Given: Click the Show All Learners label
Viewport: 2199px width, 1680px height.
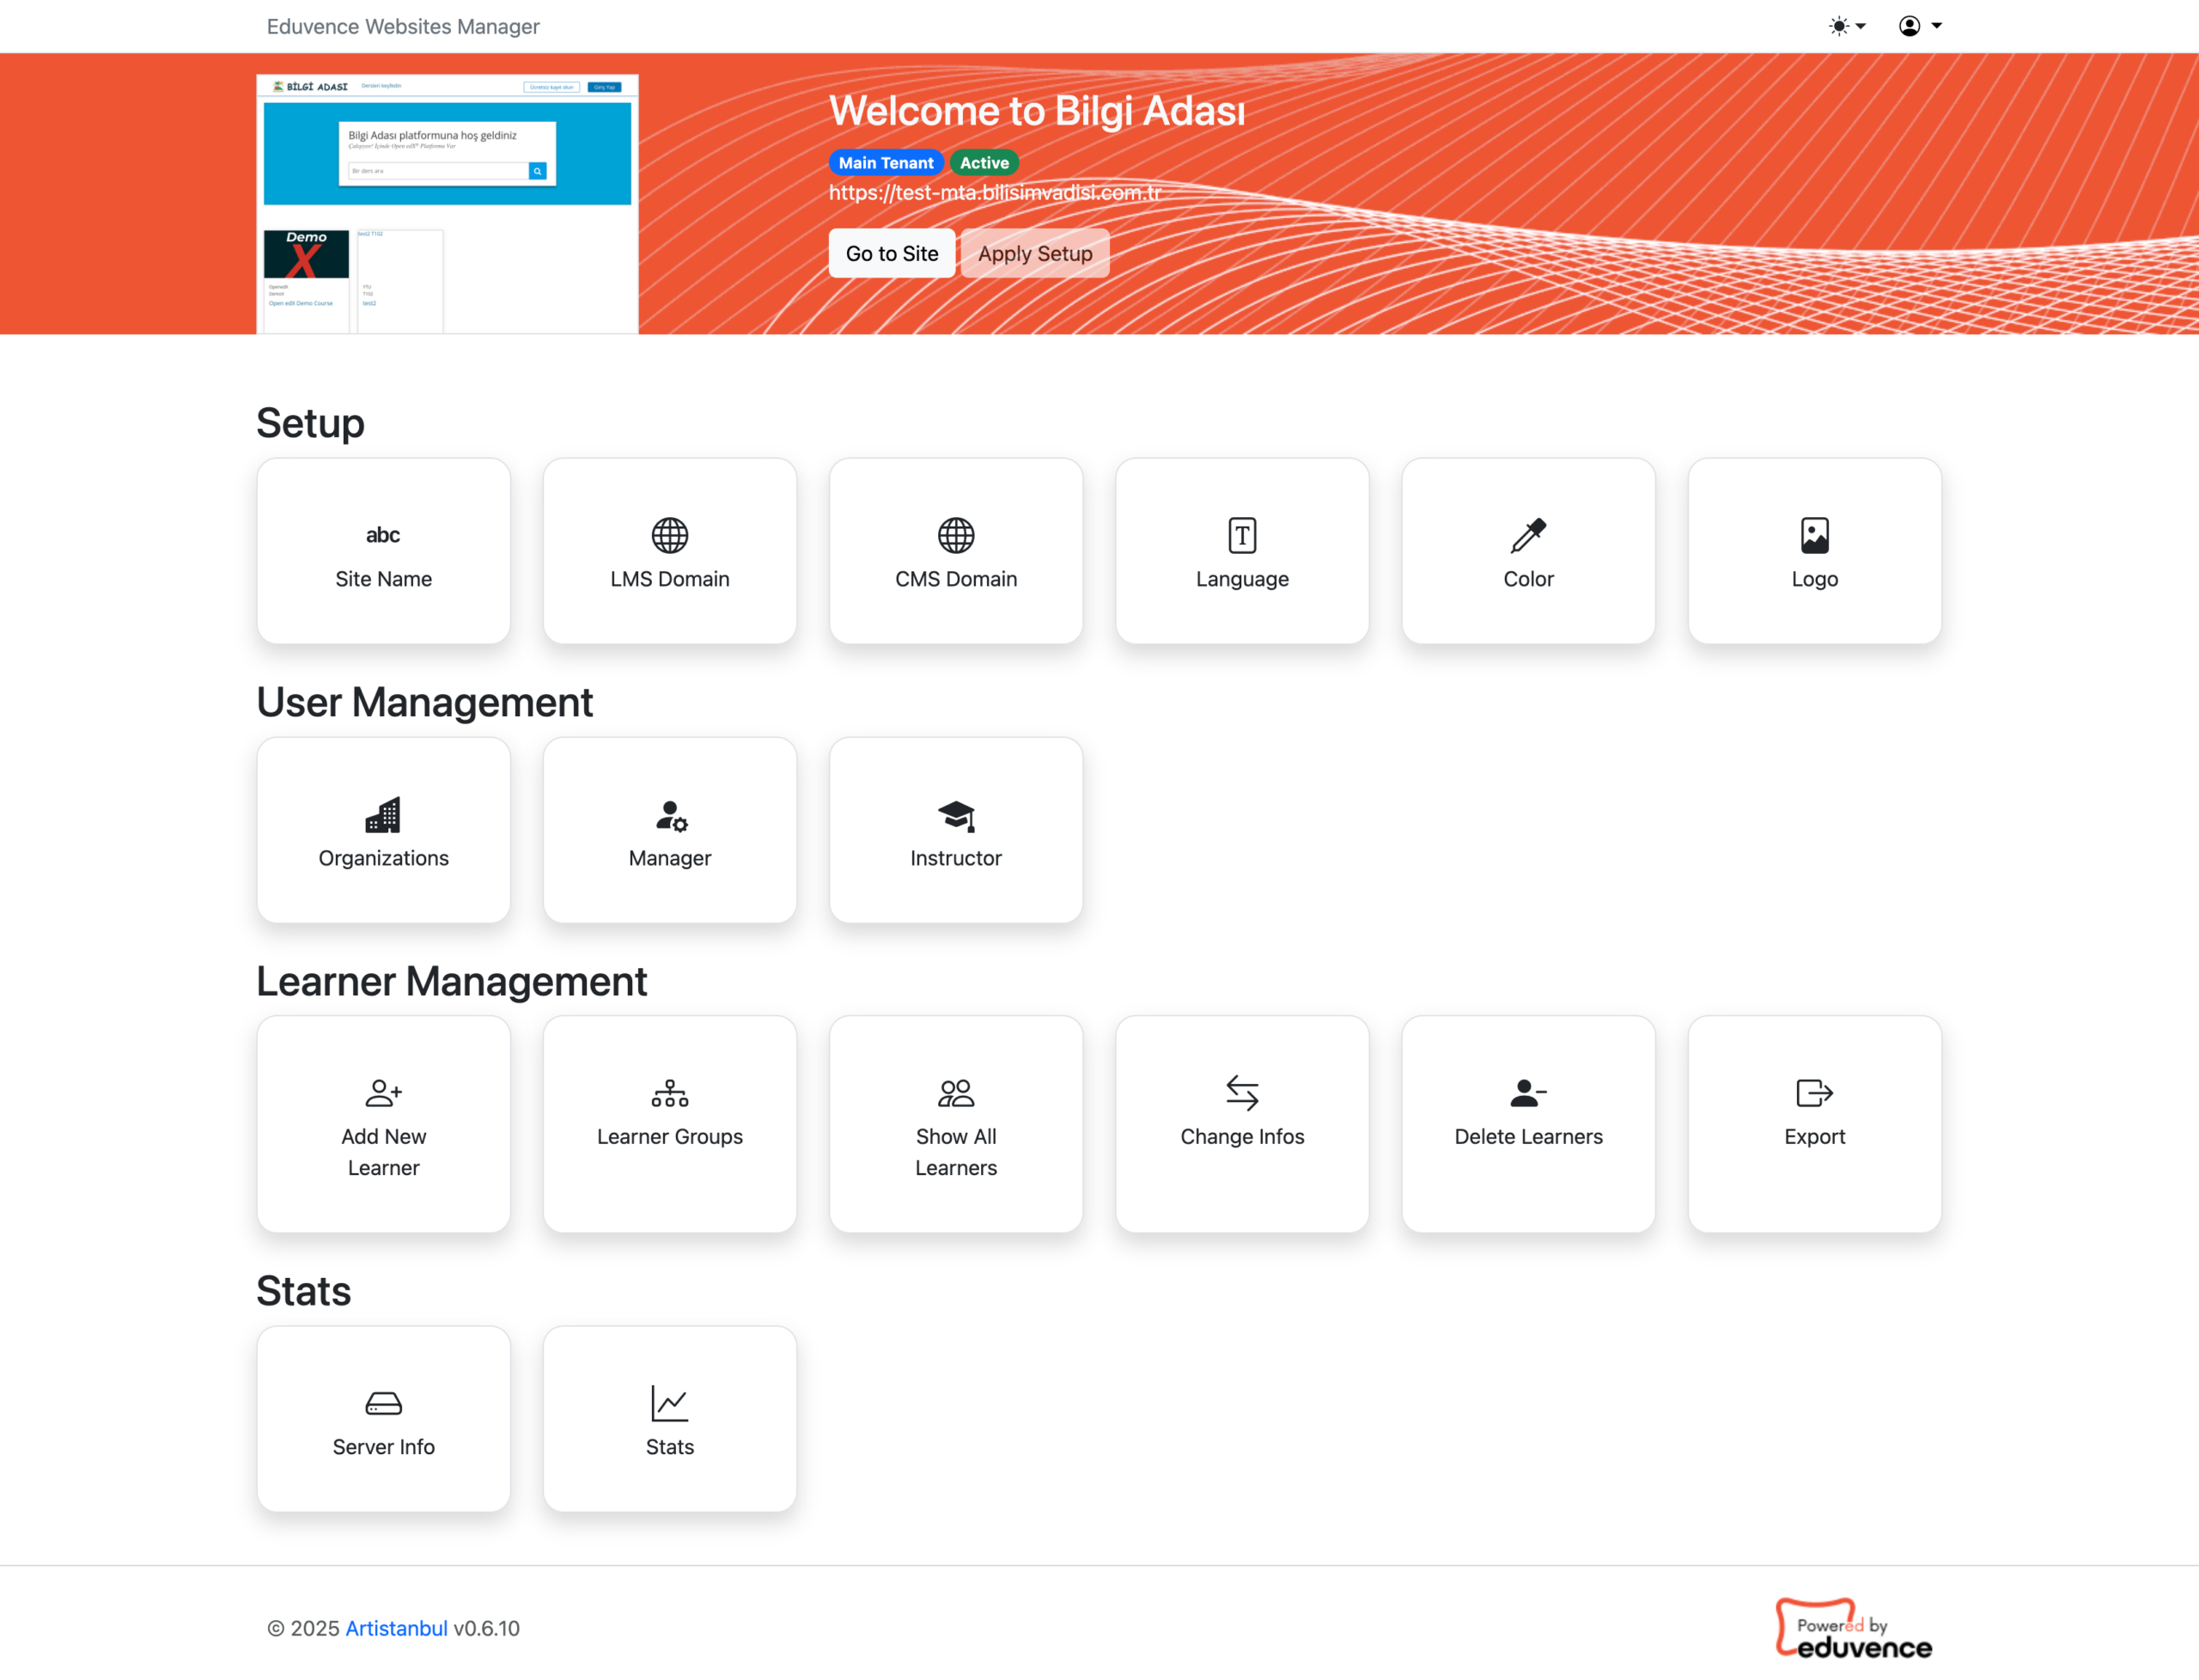Looking at the screenshot, I should click(955, 1152).
